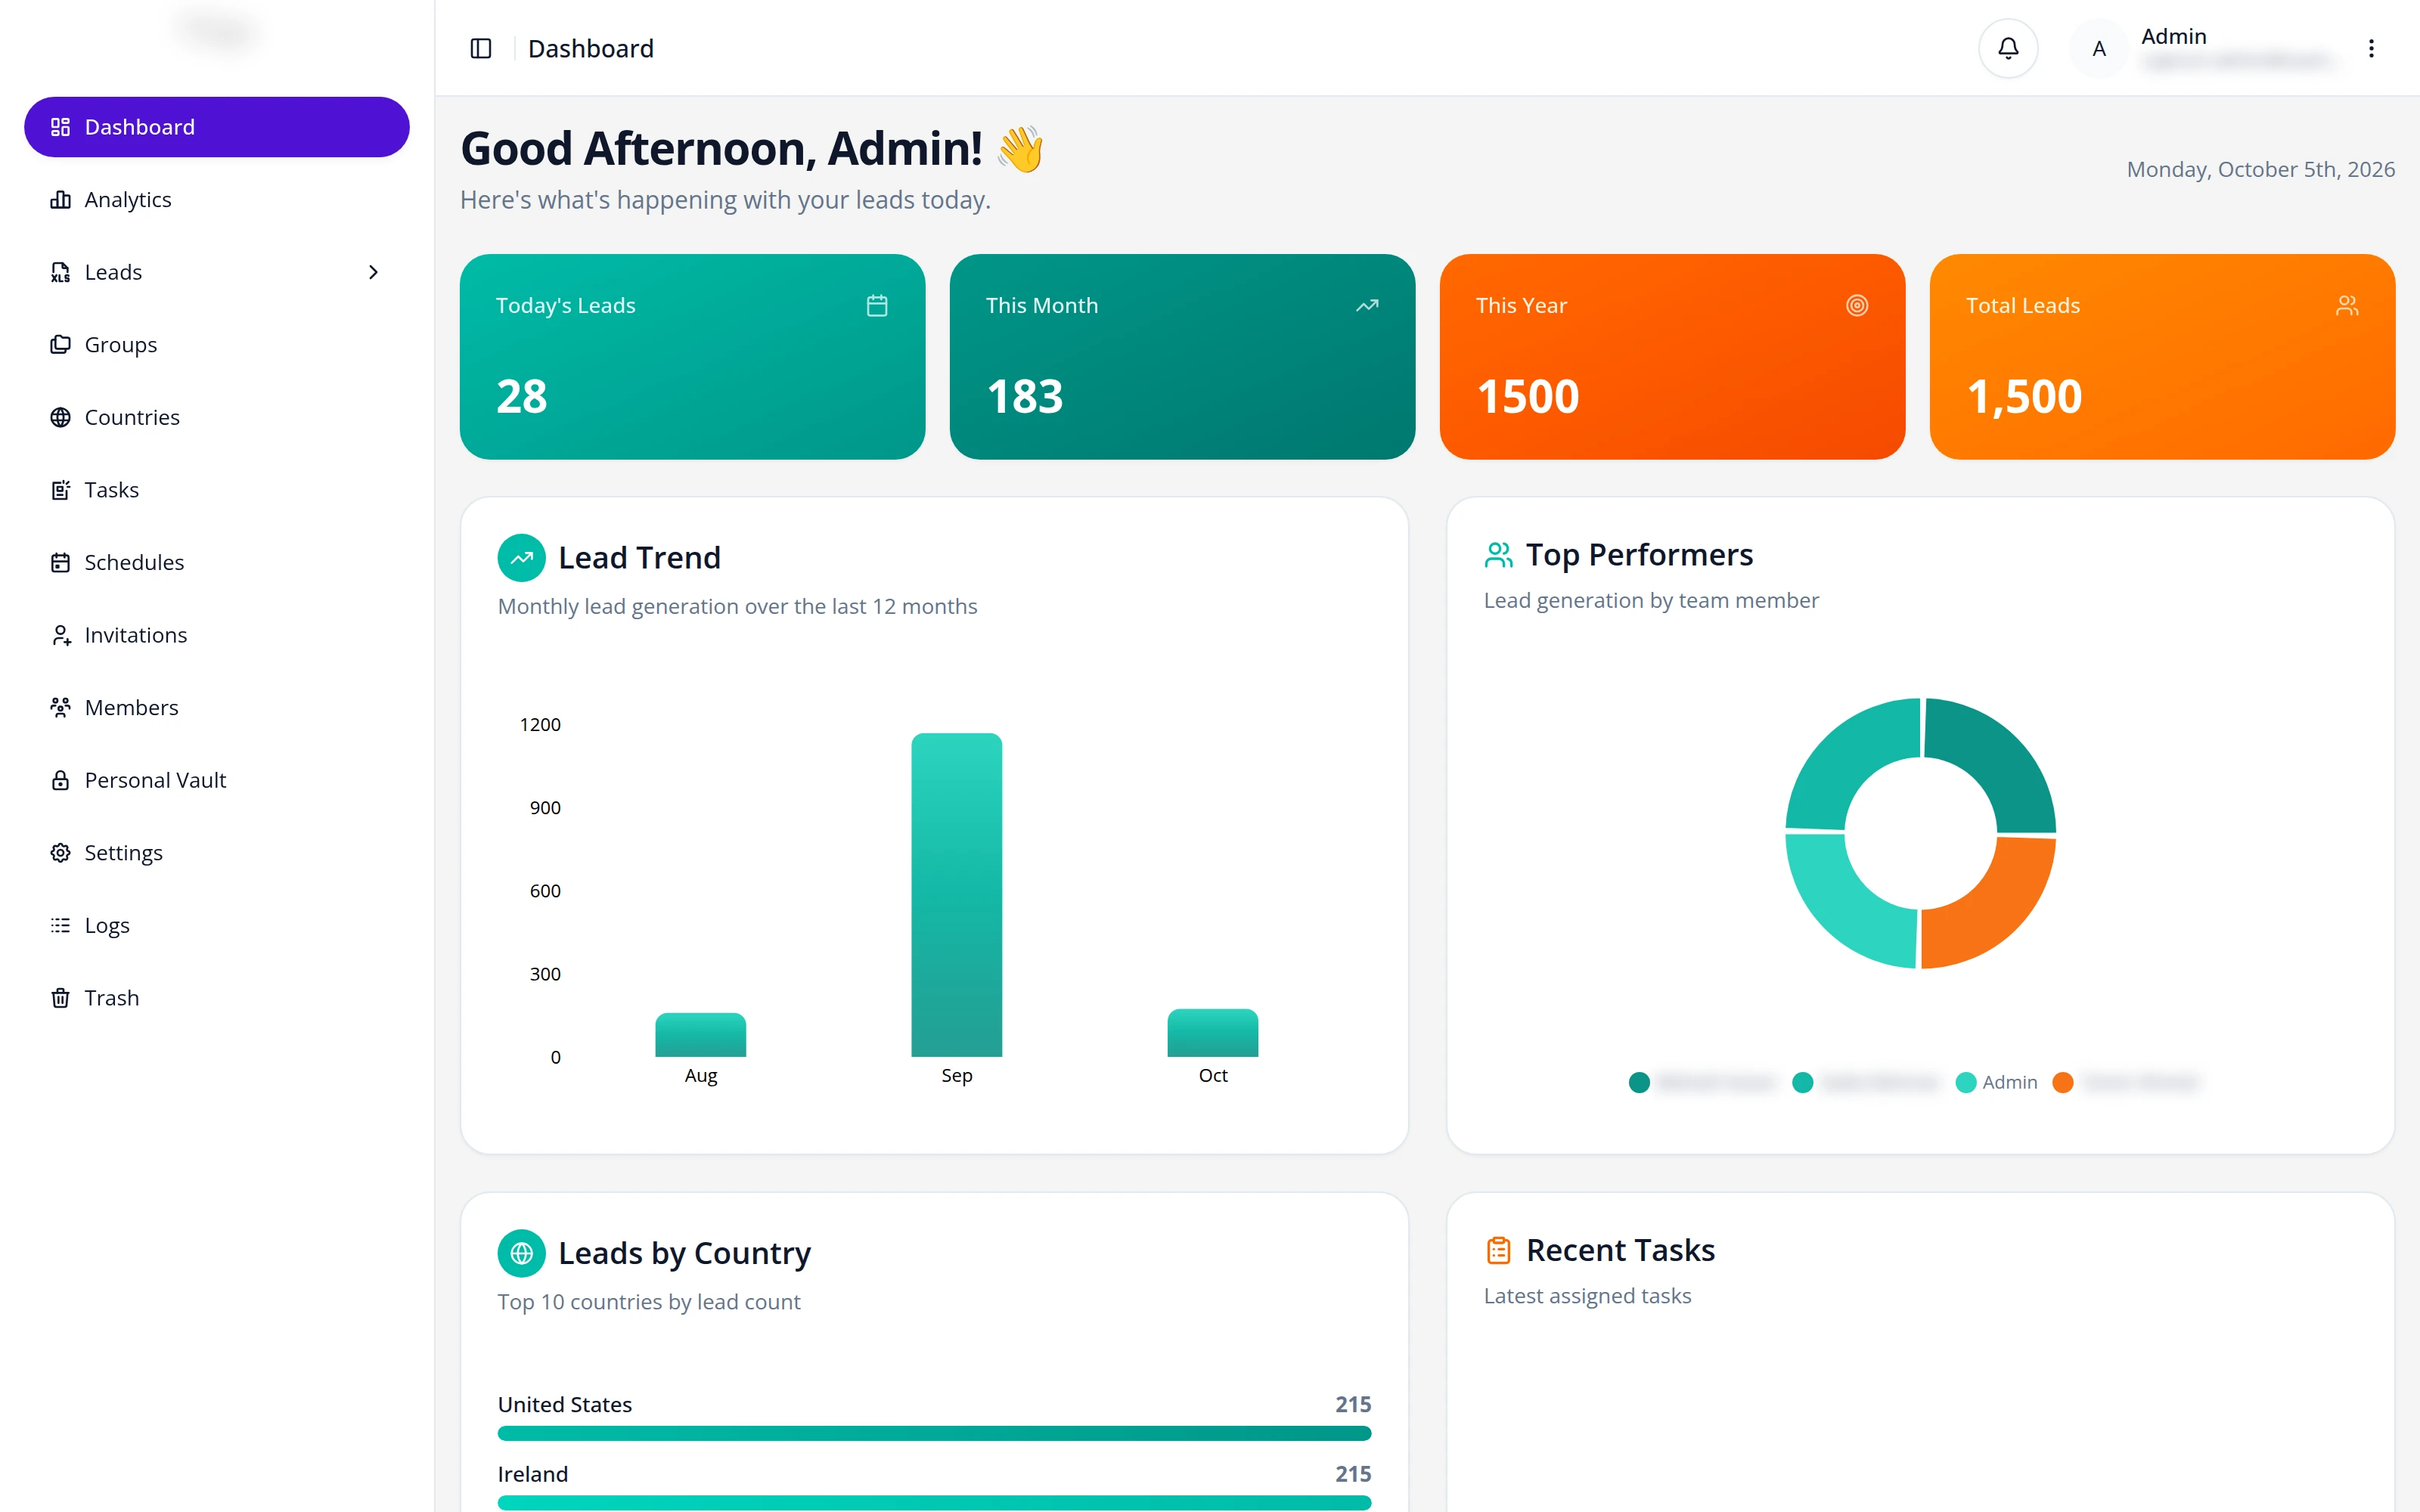Click the Recent Tasks clipboard icon
This screenshot has height=1512, width=2420.
(x=1499, y=1250)
